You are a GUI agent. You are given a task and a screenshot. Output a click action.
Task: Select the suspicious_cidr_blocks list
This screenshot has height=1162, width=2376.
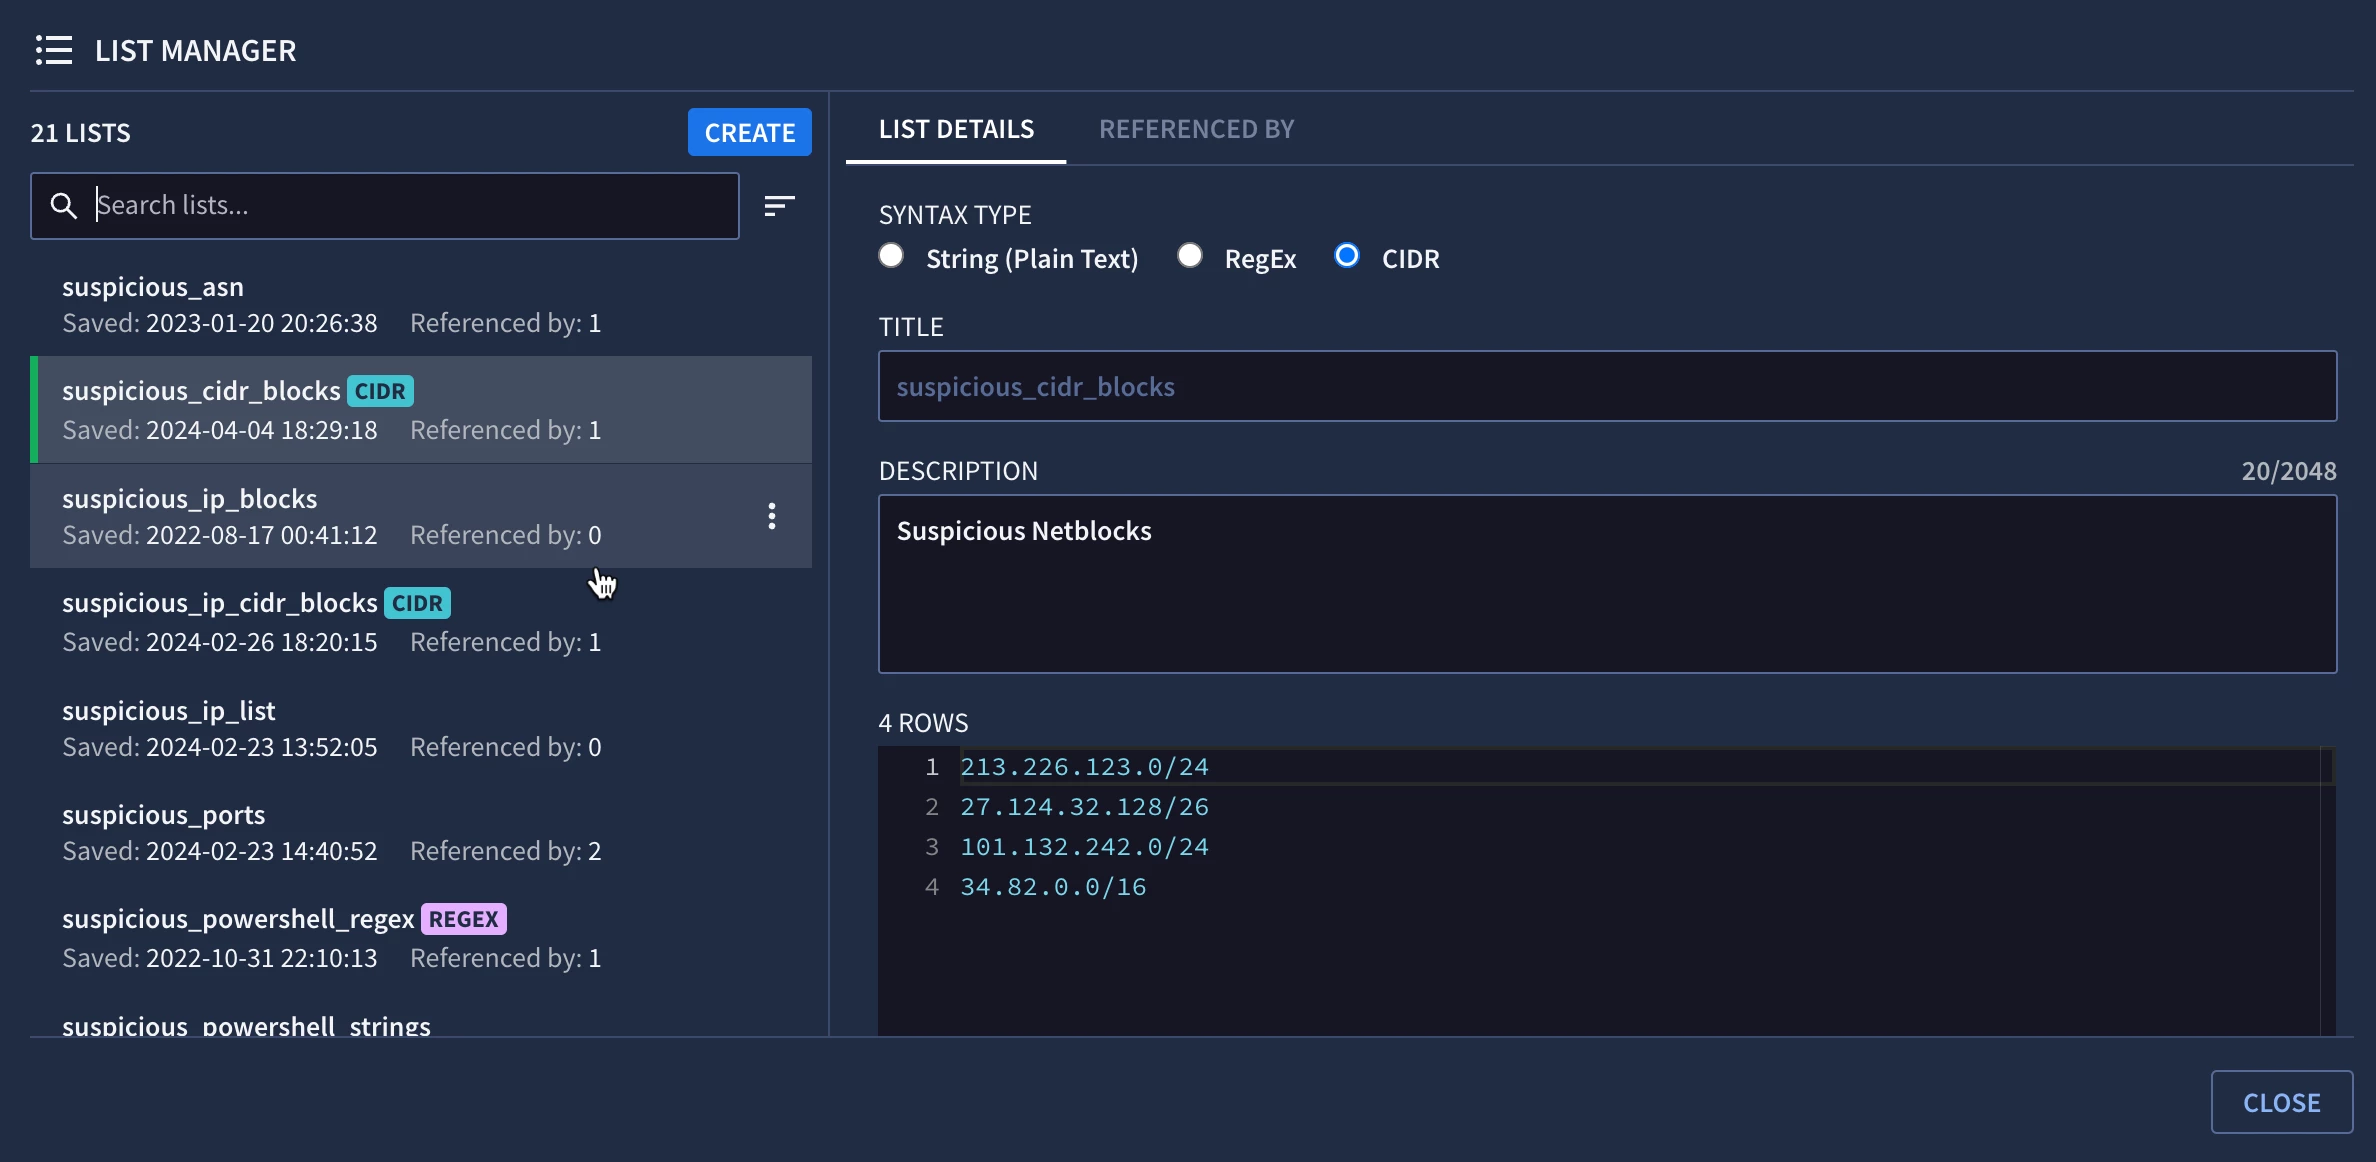click(x=421, y=410)
